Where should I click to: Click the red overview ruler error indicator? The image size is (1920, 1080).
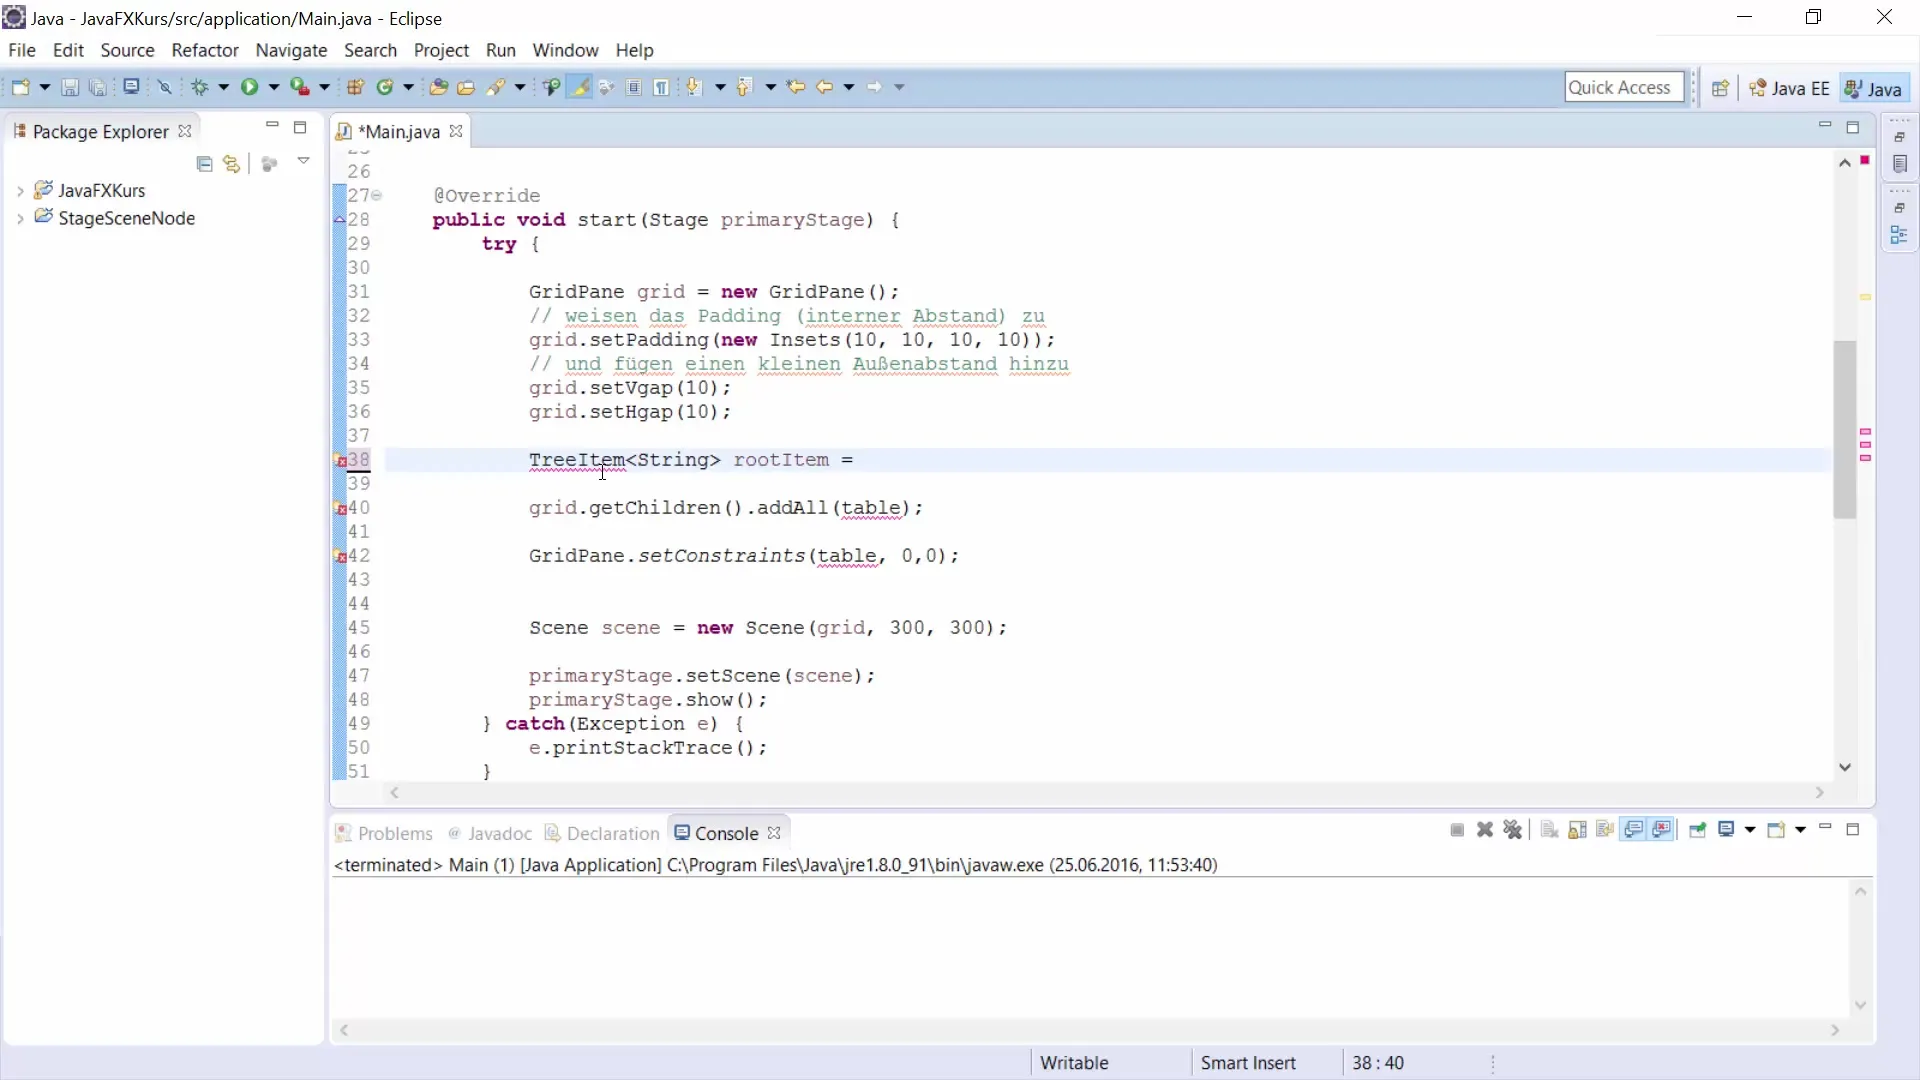(x=1865, y=160)
